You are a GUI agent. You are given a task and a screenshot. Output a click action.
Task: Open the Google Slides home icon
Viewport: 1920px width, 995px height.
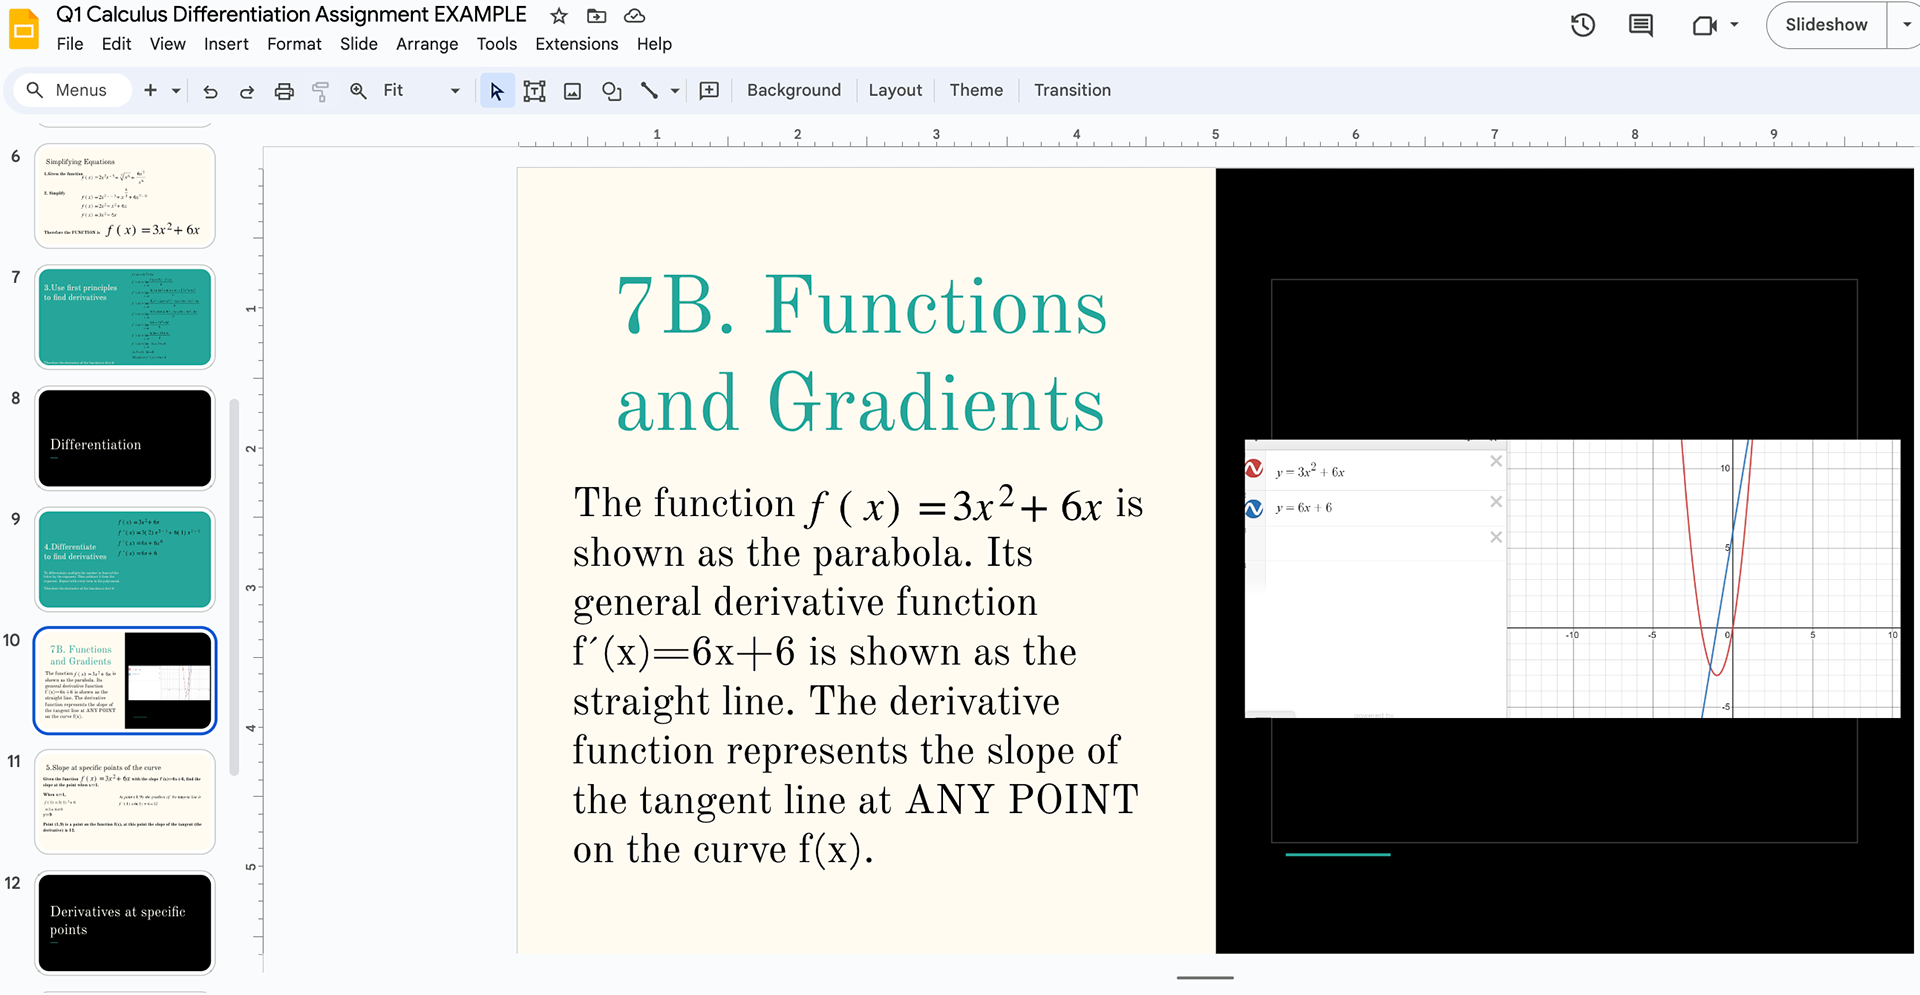pos(24,29)
